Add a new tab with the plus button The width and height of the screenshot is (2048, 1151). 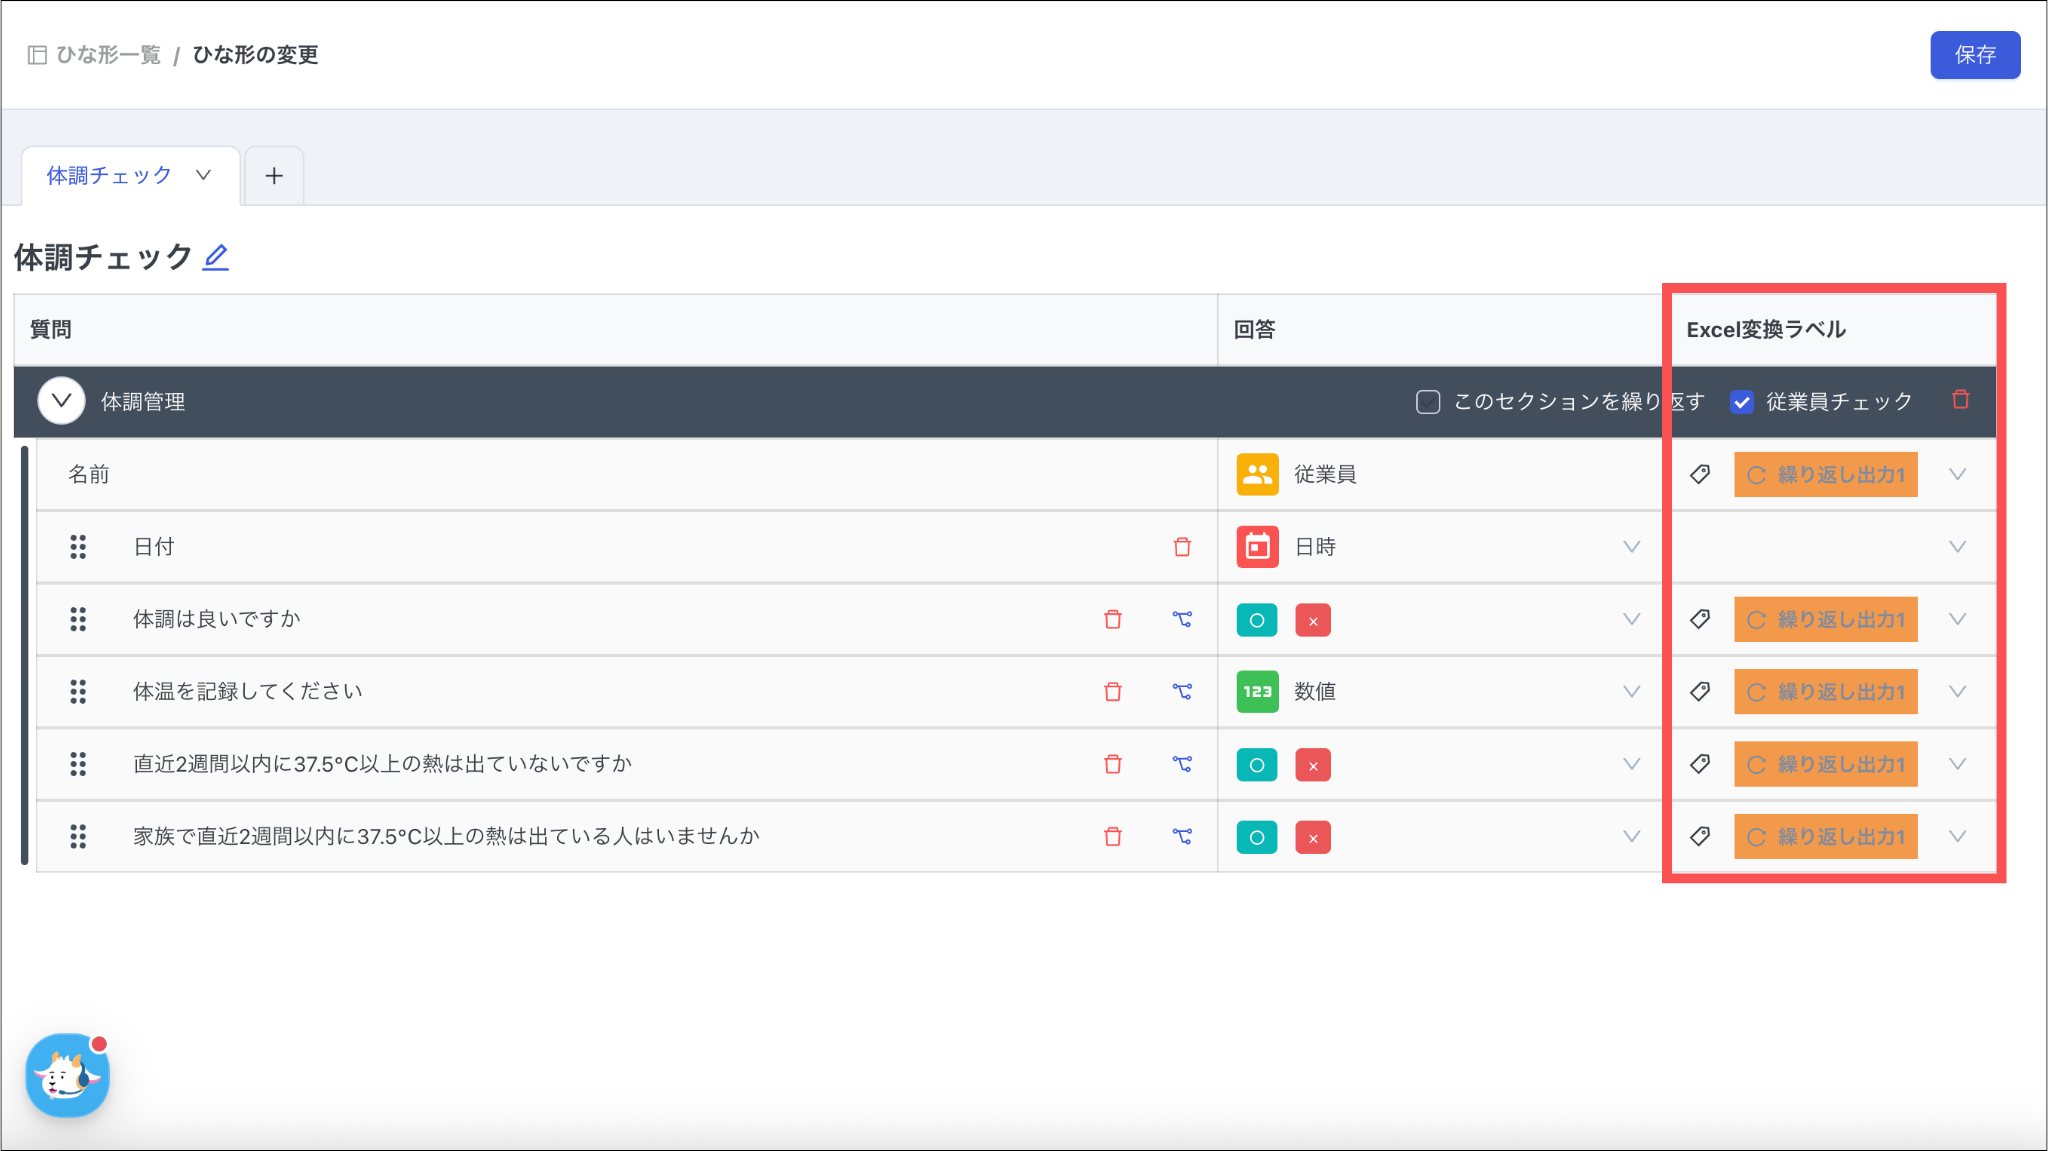(x=274, y=176)
